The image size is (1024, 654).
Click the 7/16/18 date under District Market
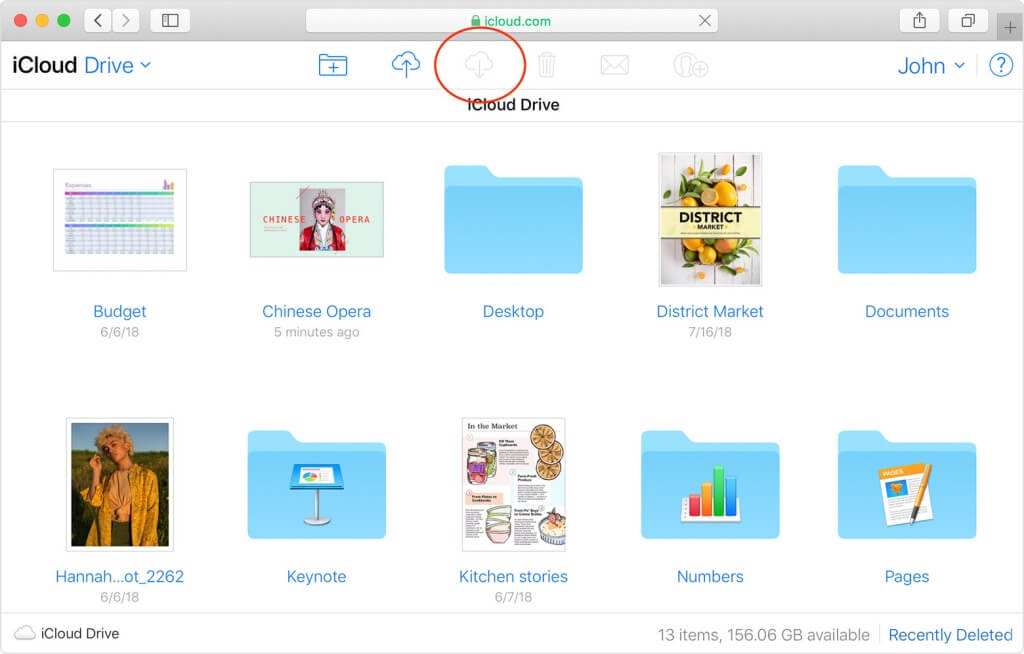pyautogui.click(x=710, y=332)
